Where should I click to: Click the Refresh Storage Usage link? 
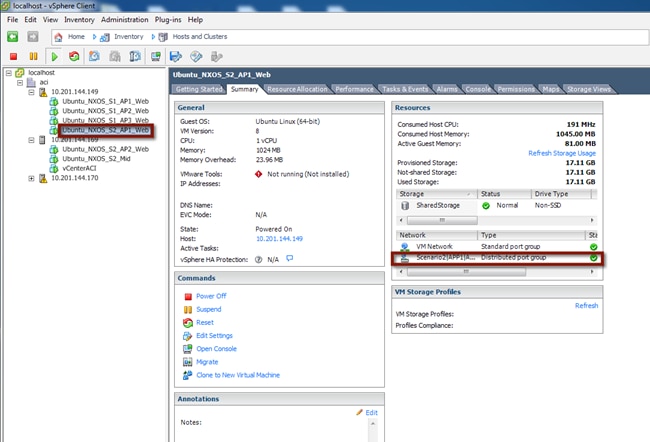(x=562, y=153)
